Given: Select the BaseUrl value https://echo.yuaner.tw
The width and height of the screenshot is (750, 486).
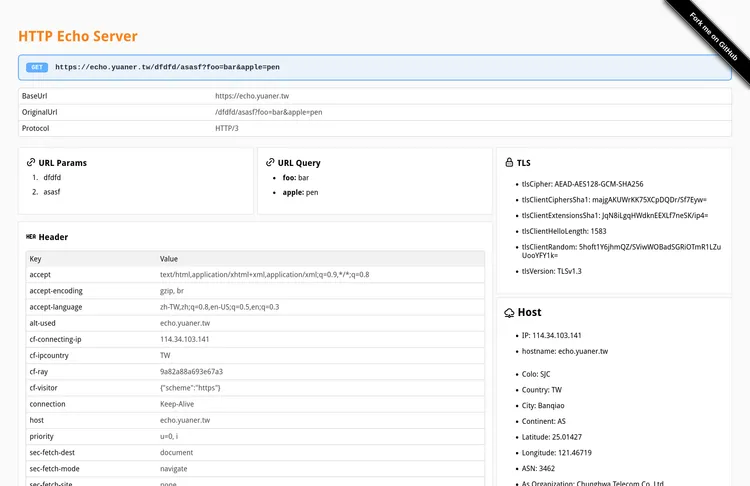Looking at the screenshot, I should (252, 96).
